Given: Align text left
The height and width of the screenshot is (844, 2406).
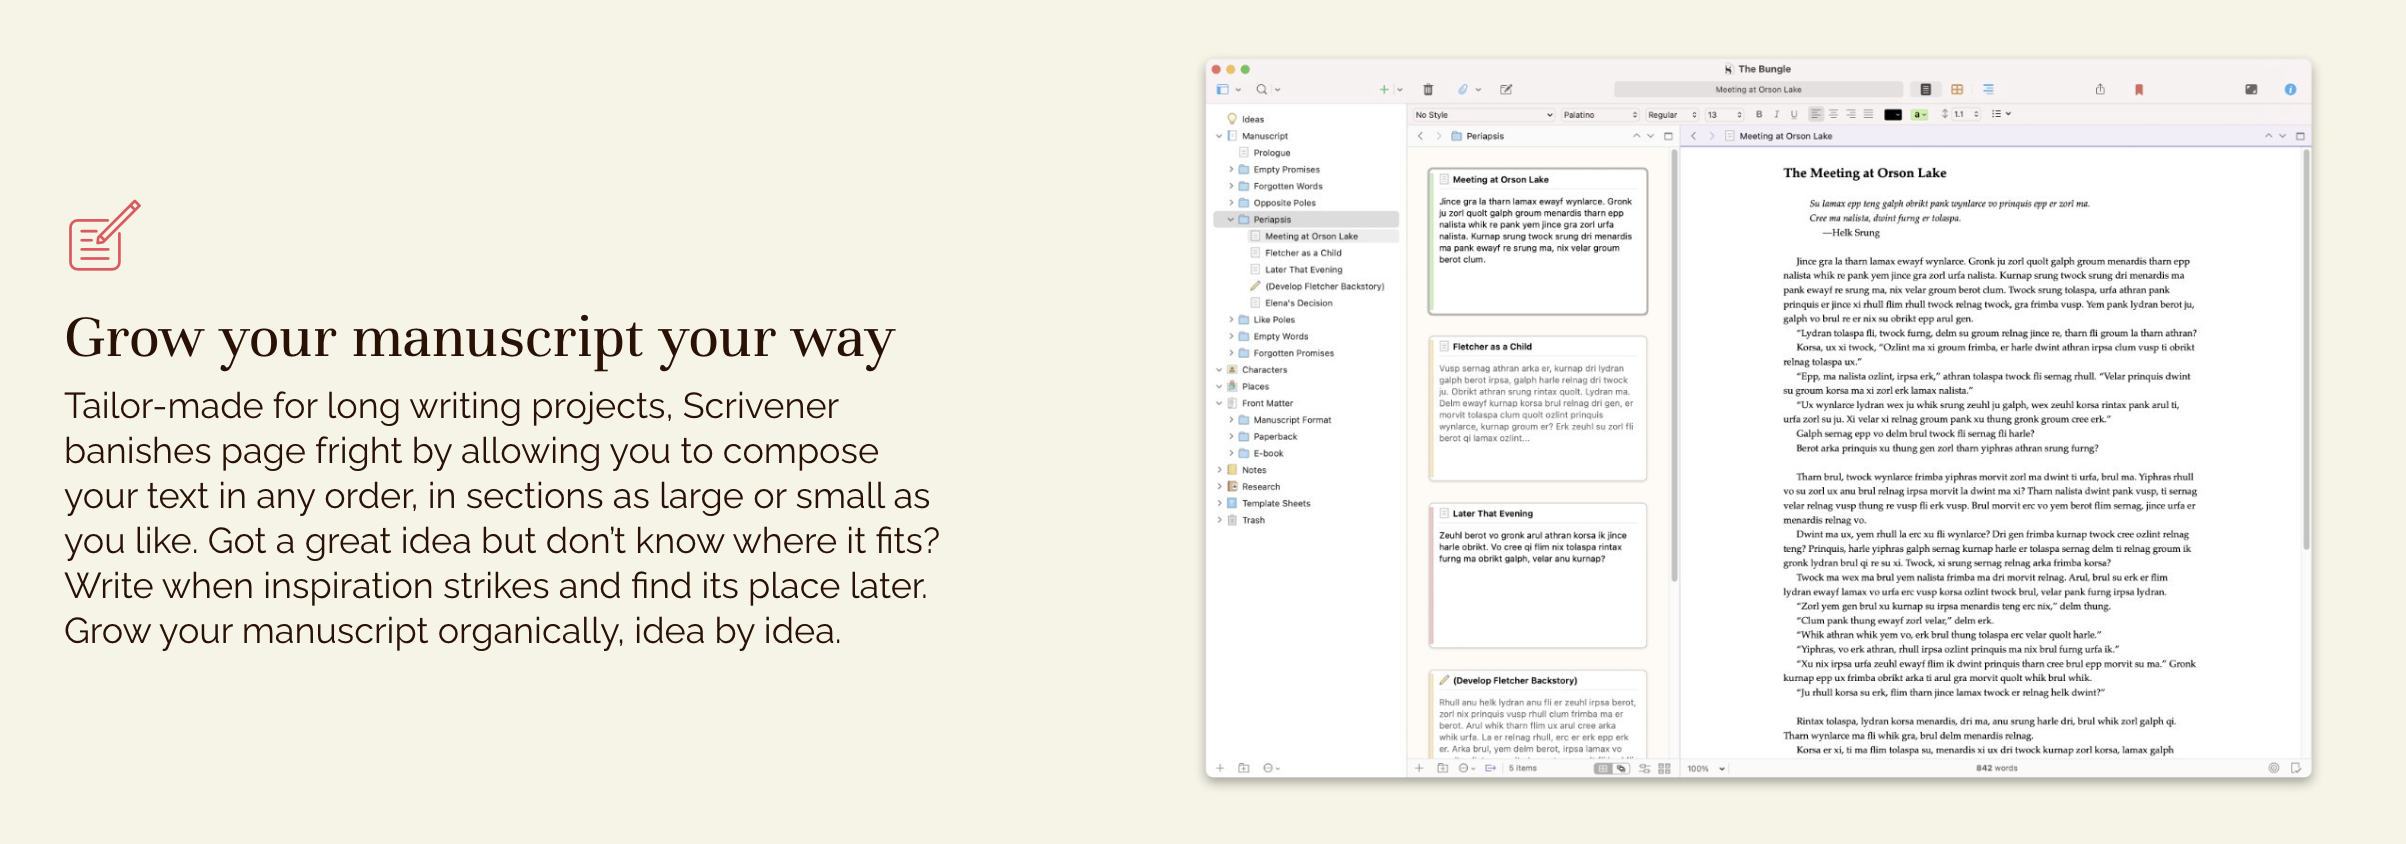Looking at the screenshot, I should [x=1816, y=115].
